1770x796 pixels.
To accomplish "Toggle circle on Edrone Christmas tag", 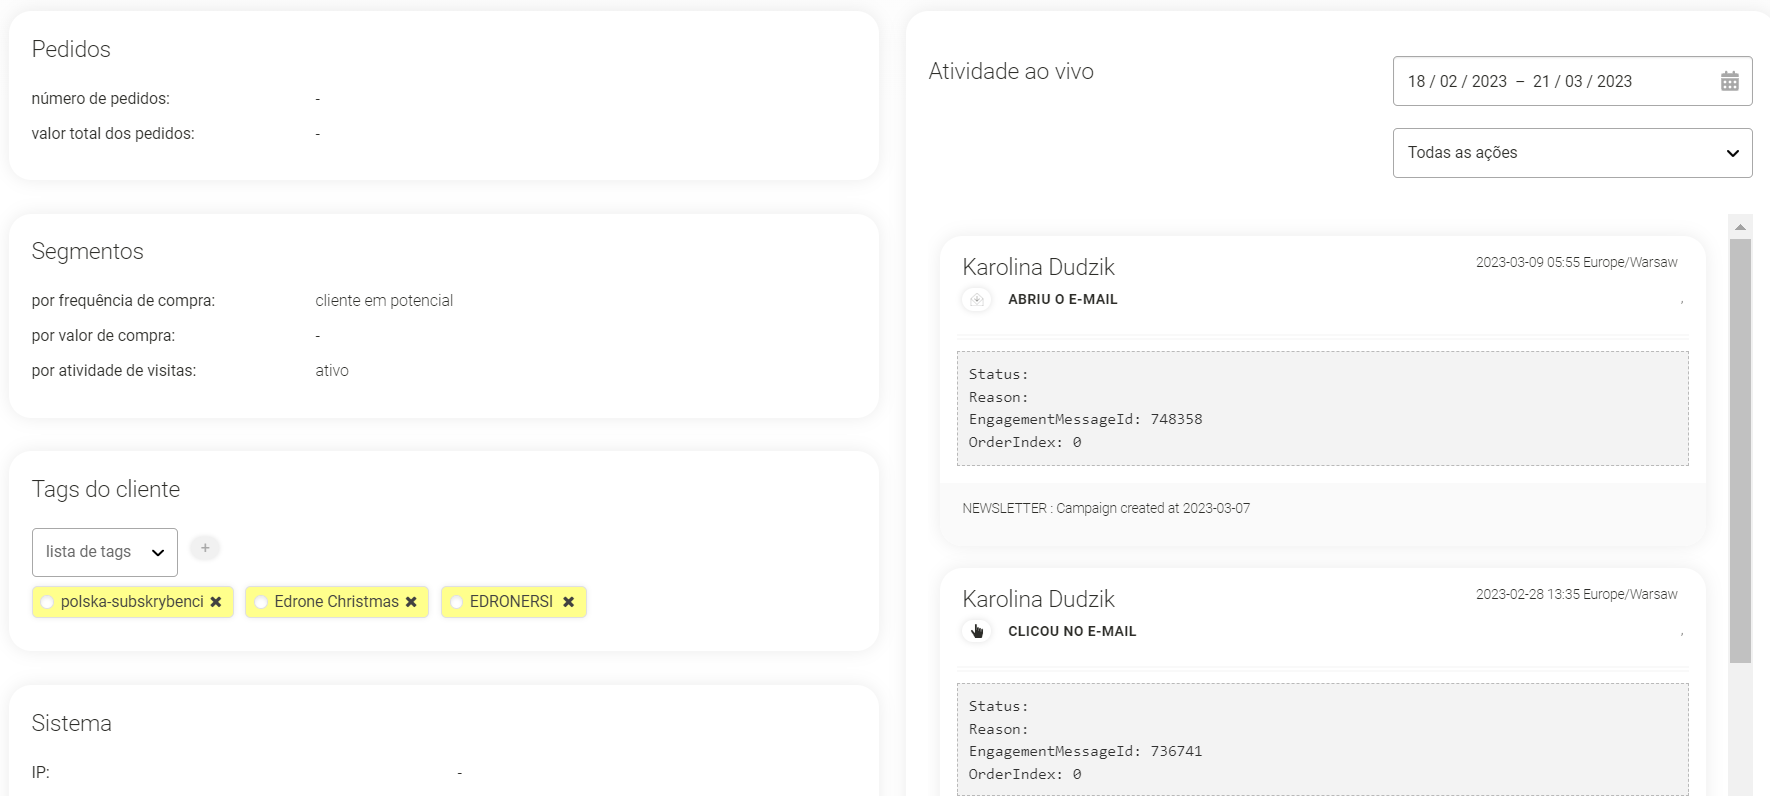I will point(261,602).
